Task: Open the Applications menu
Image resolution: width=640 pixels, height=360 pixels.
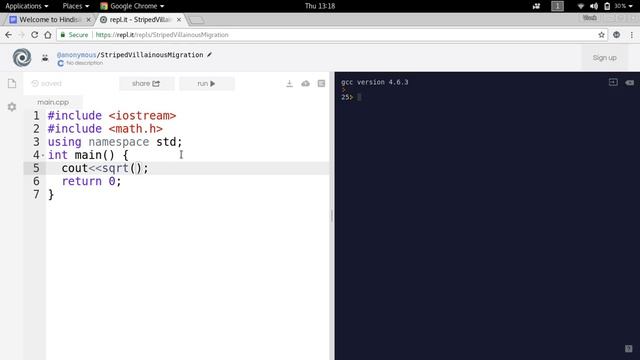Action: tap(27, 6)
